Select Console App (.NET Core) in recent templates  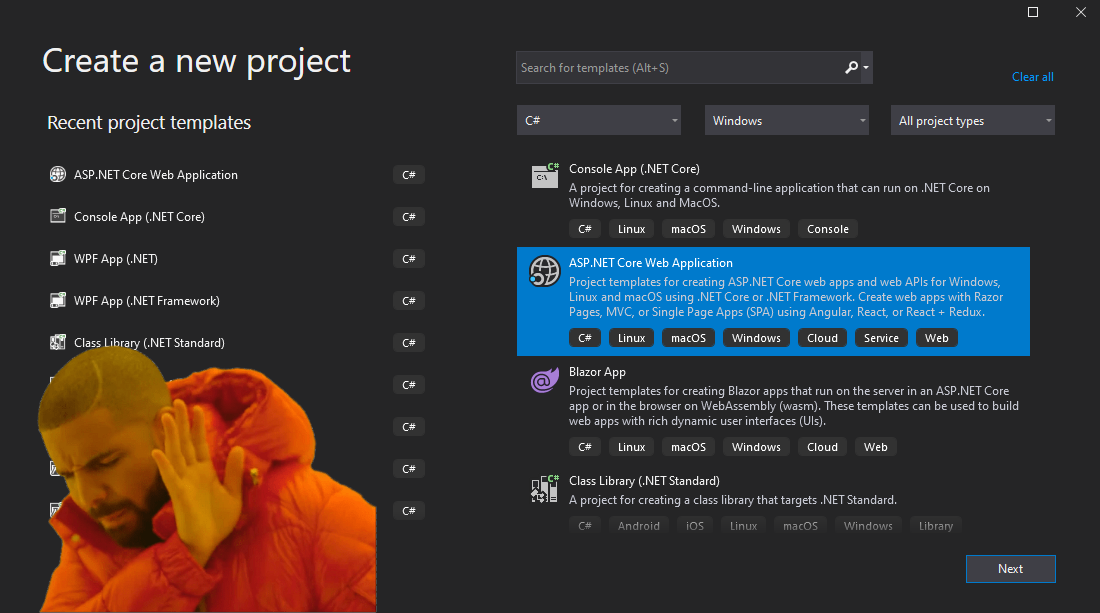(140, 217)
